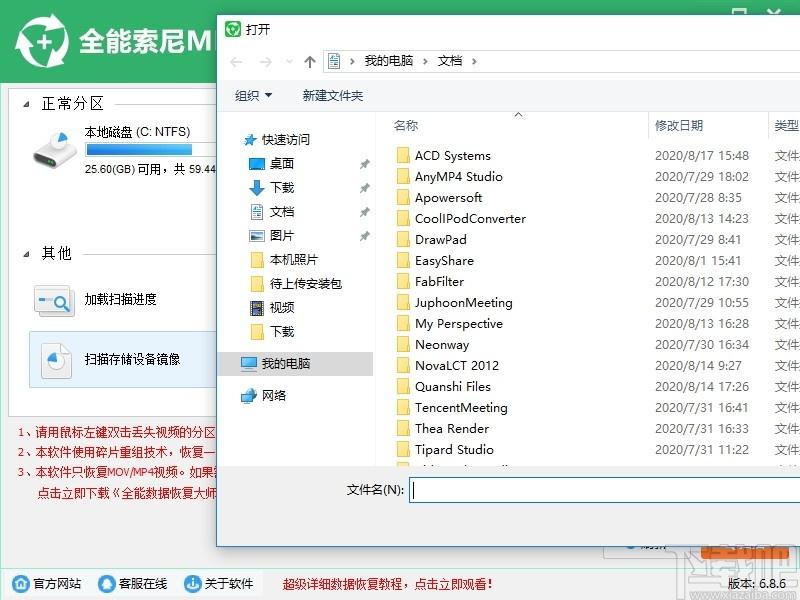Collapse the 正常分区 section in recovery app
The image size is (800, 600).
(x=26, y=104)
